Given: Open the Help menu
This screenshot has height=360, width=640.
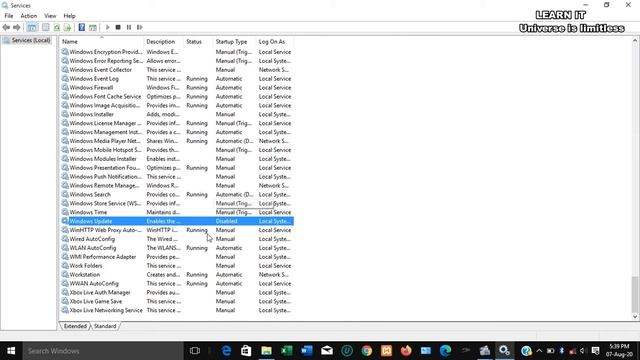Looking at the screenshot, I should pos(69,16).
